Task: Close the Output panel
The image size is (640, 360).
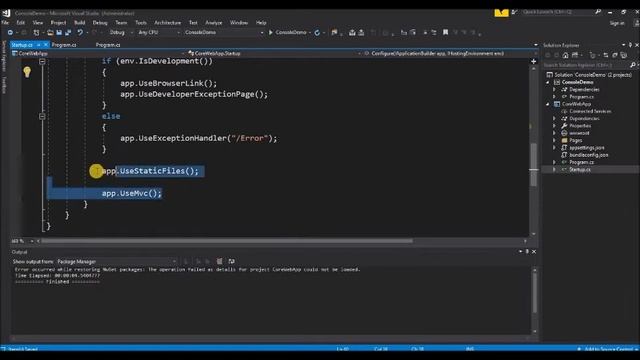Action: tap(534, 251)
